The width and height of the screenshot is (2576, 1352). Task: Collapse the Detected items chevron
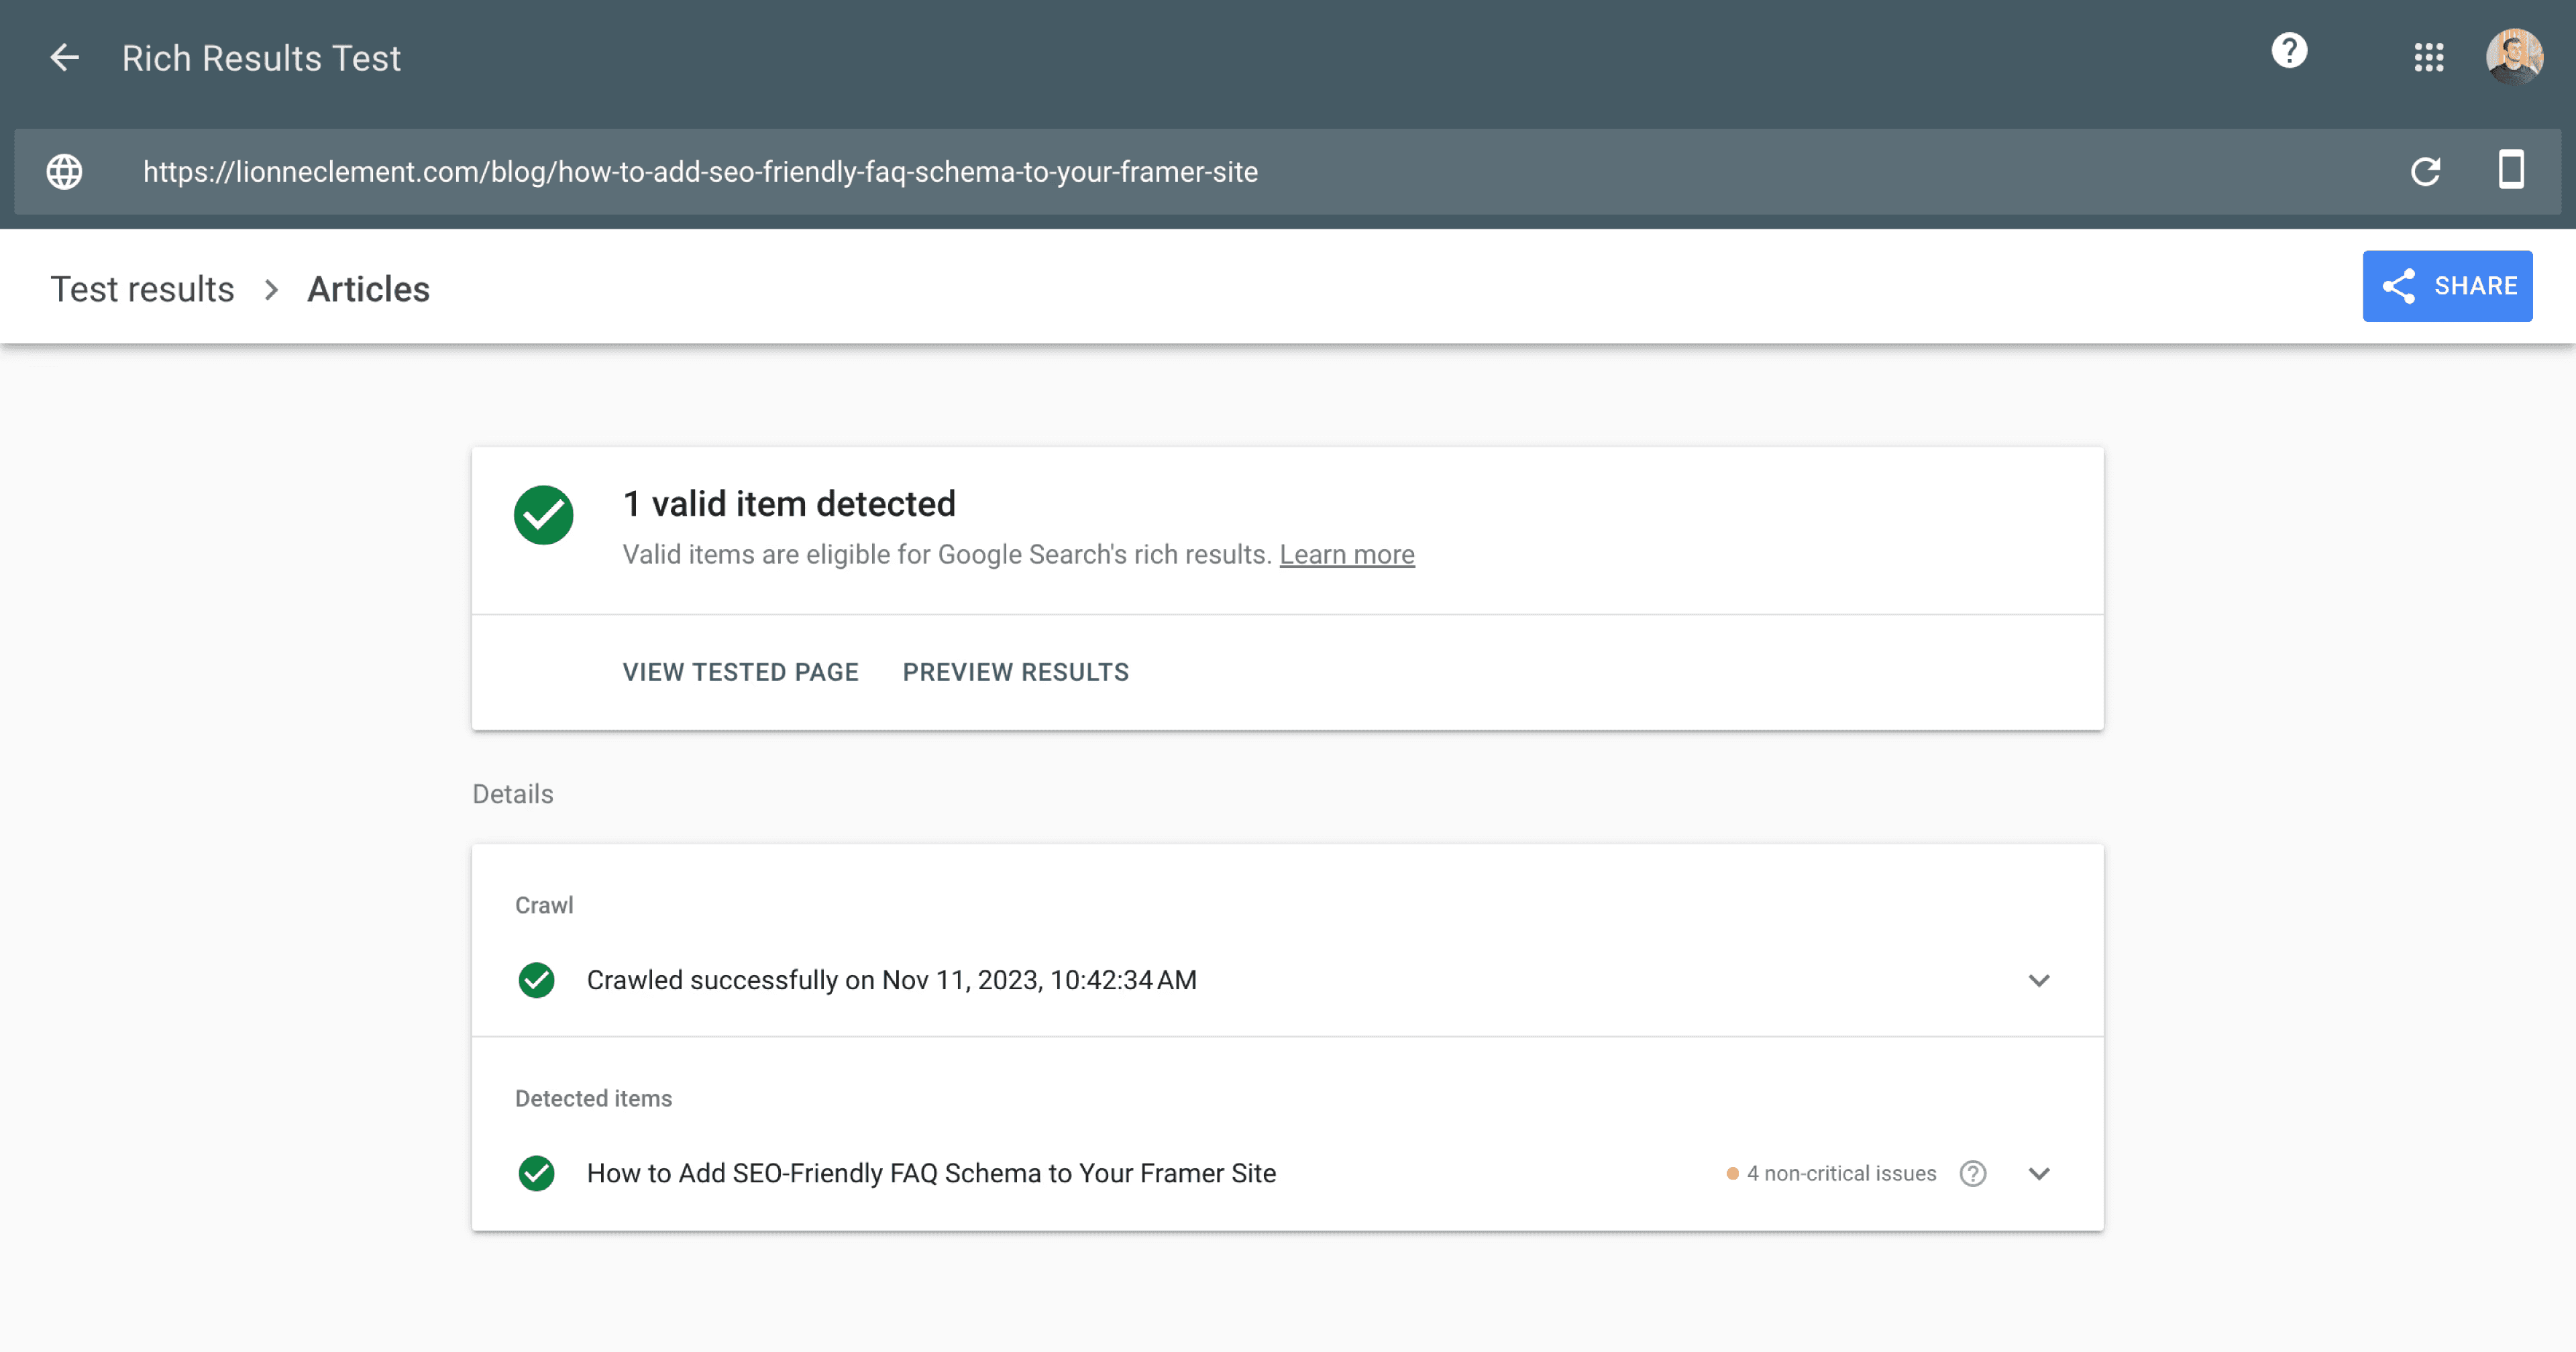pos(2040,1173)
